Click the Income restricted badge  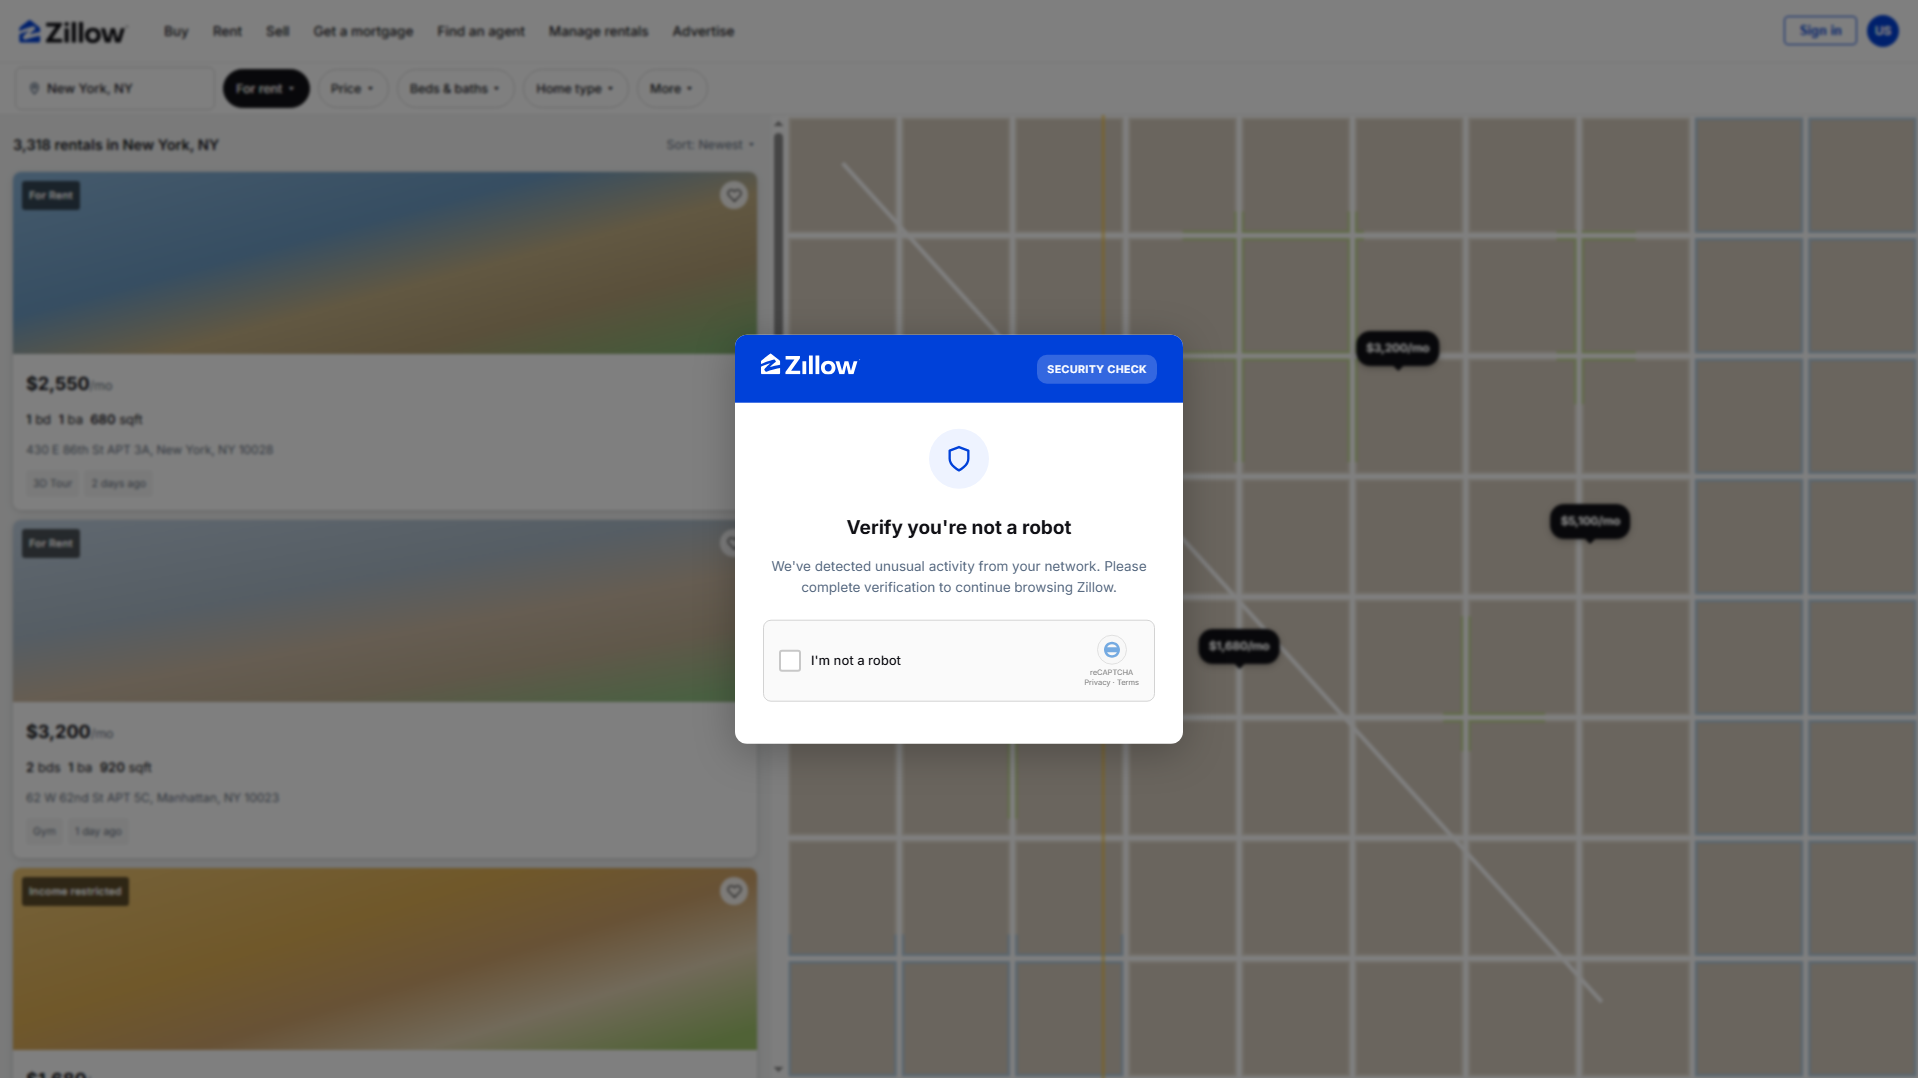75,892
